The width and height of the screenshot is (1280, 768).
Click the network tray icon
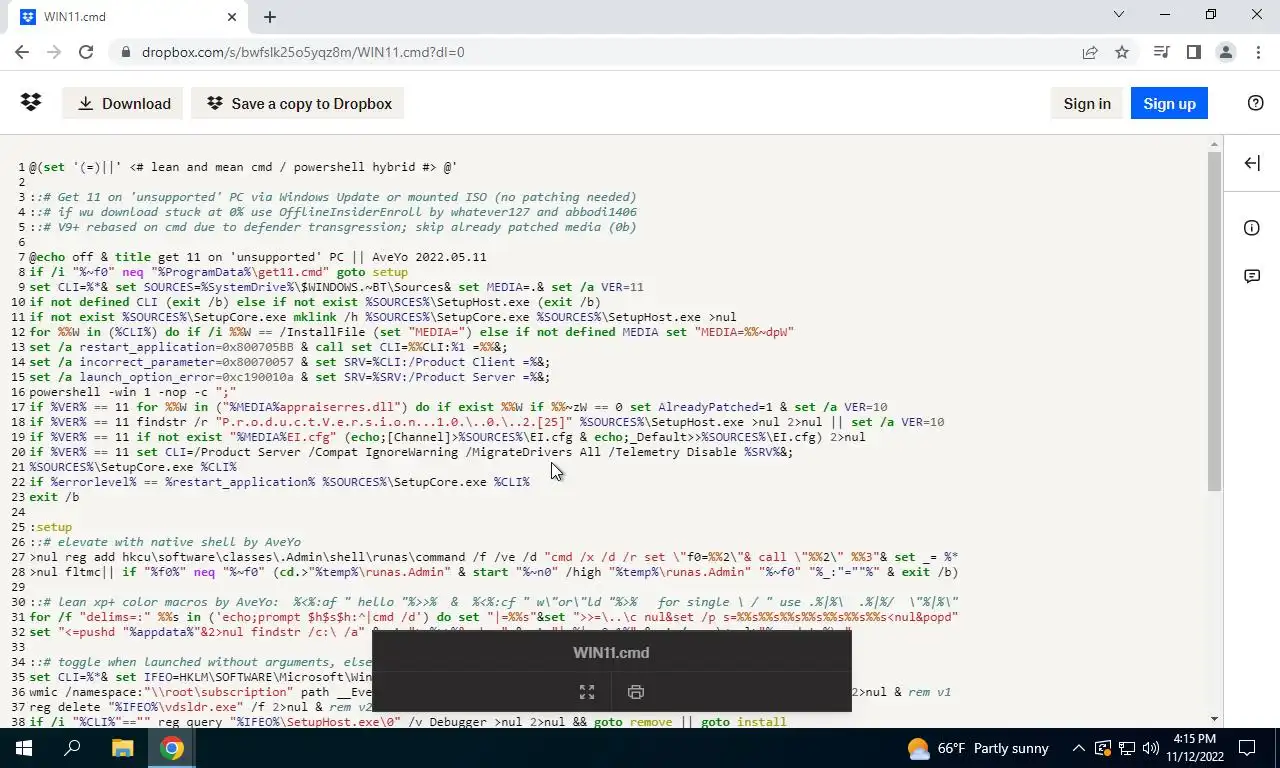(x=1127, y=748)
